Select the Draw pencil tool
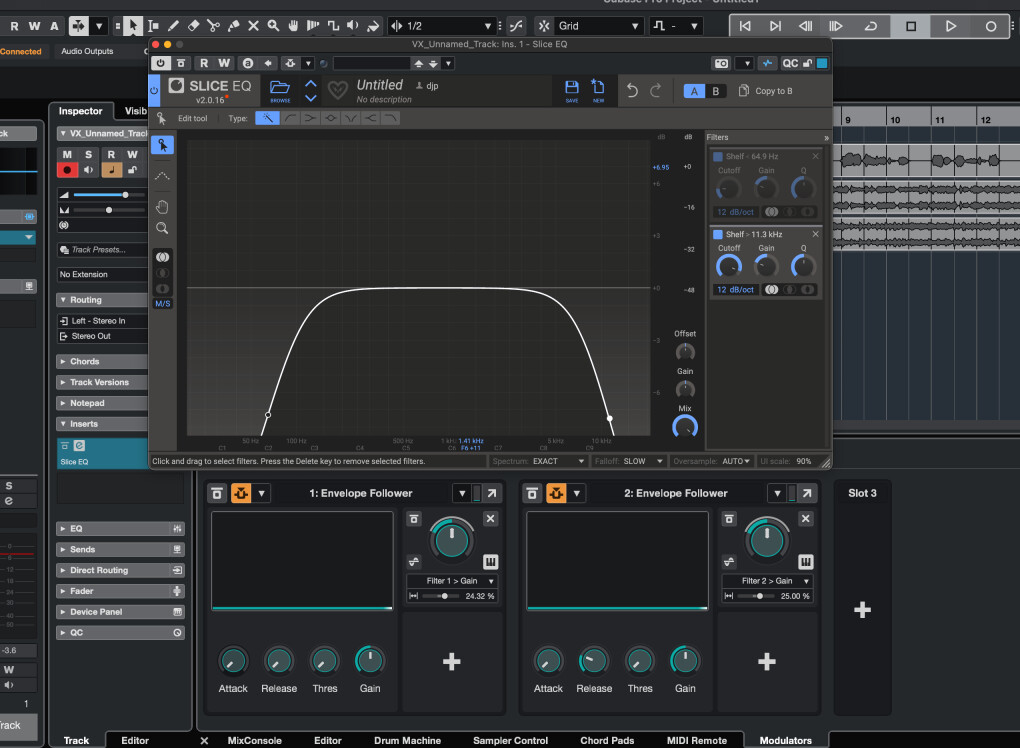 pyautogui.click(x=173, y=26)
